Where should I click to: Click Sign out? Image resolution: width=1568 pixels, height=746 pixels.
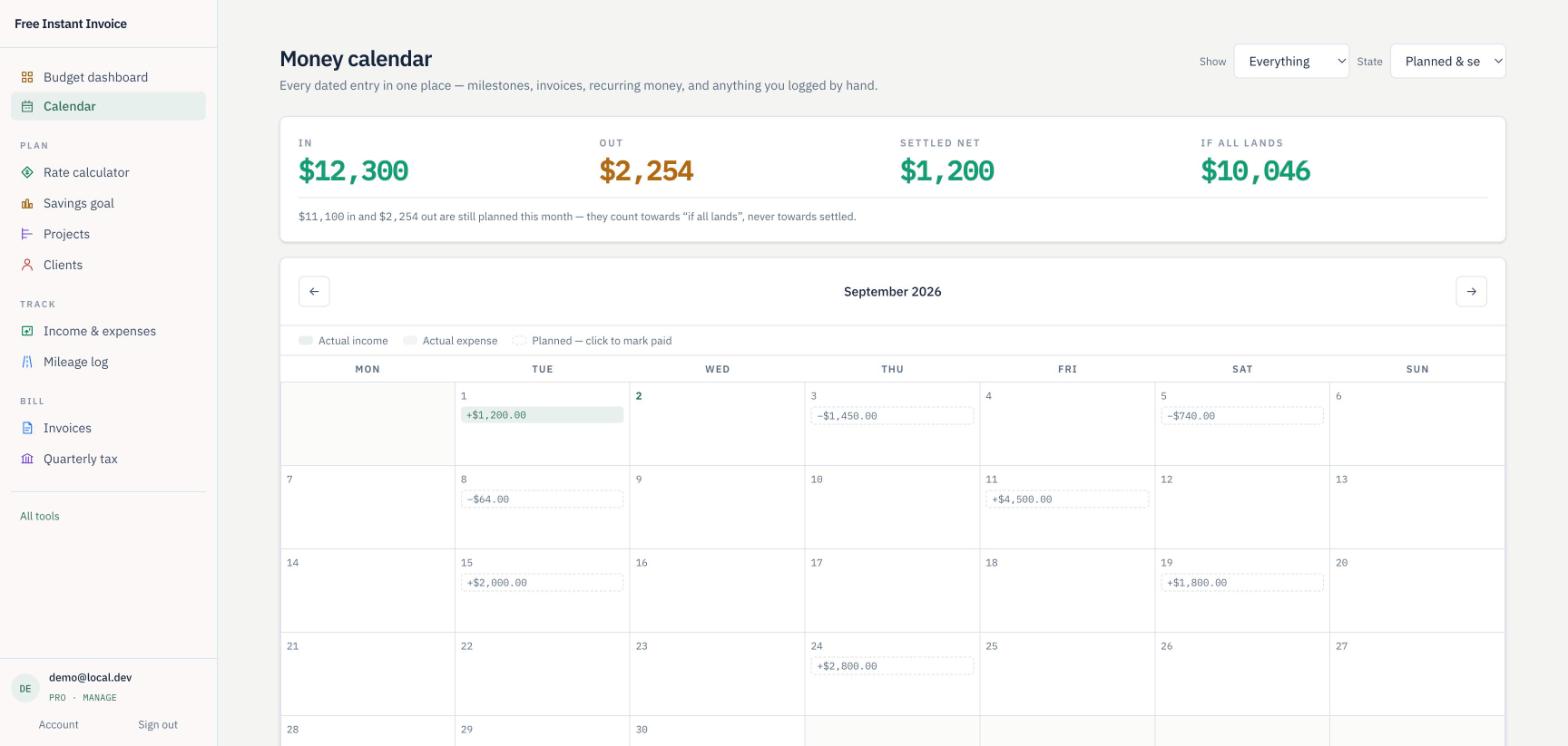coord(158,725)
